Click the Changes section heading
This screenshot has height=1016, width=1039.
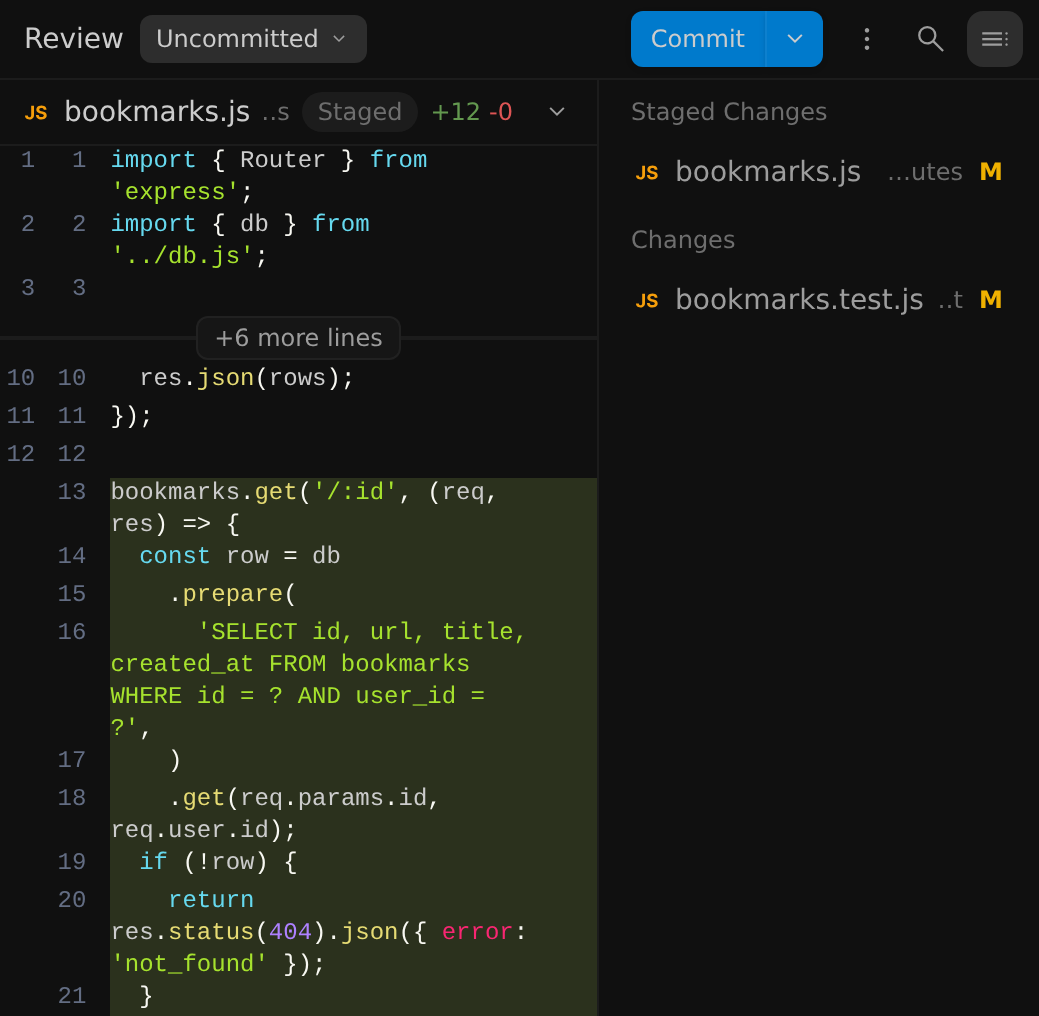pyautogui.click(x=683, y=240)
